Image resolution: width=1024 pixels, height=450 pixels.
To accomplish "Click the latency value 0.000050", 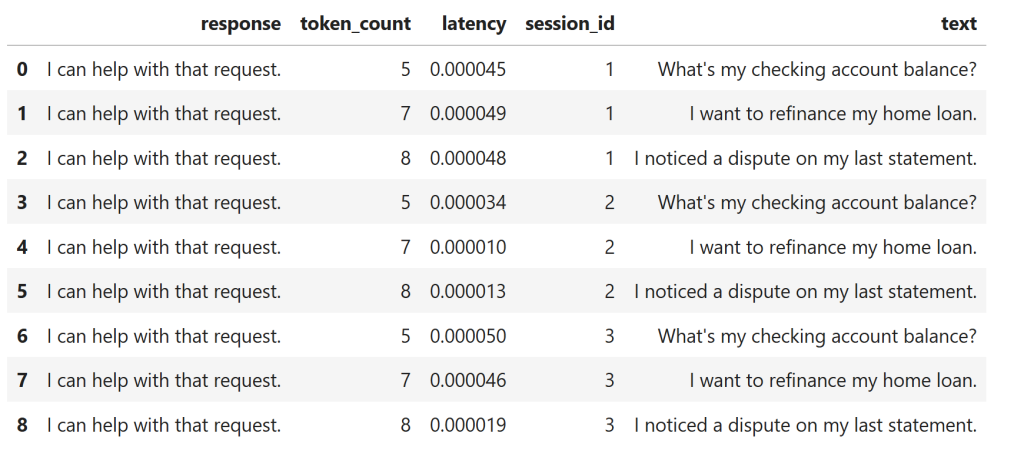I will point(468,336).
